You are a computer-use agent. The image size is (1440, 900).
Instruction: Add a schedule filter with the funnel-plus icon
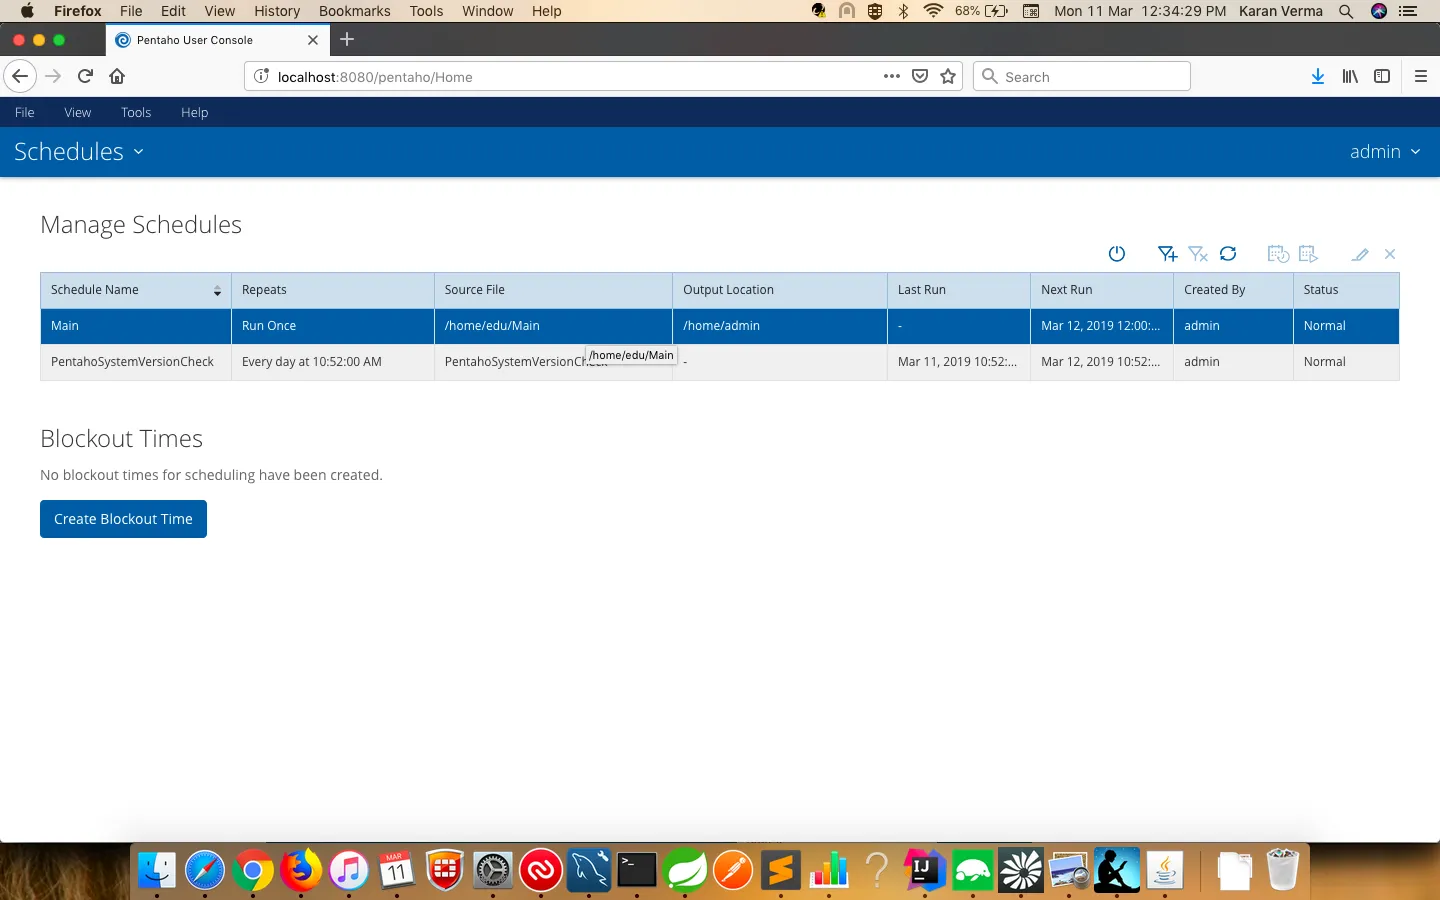tap(1167, 254)
